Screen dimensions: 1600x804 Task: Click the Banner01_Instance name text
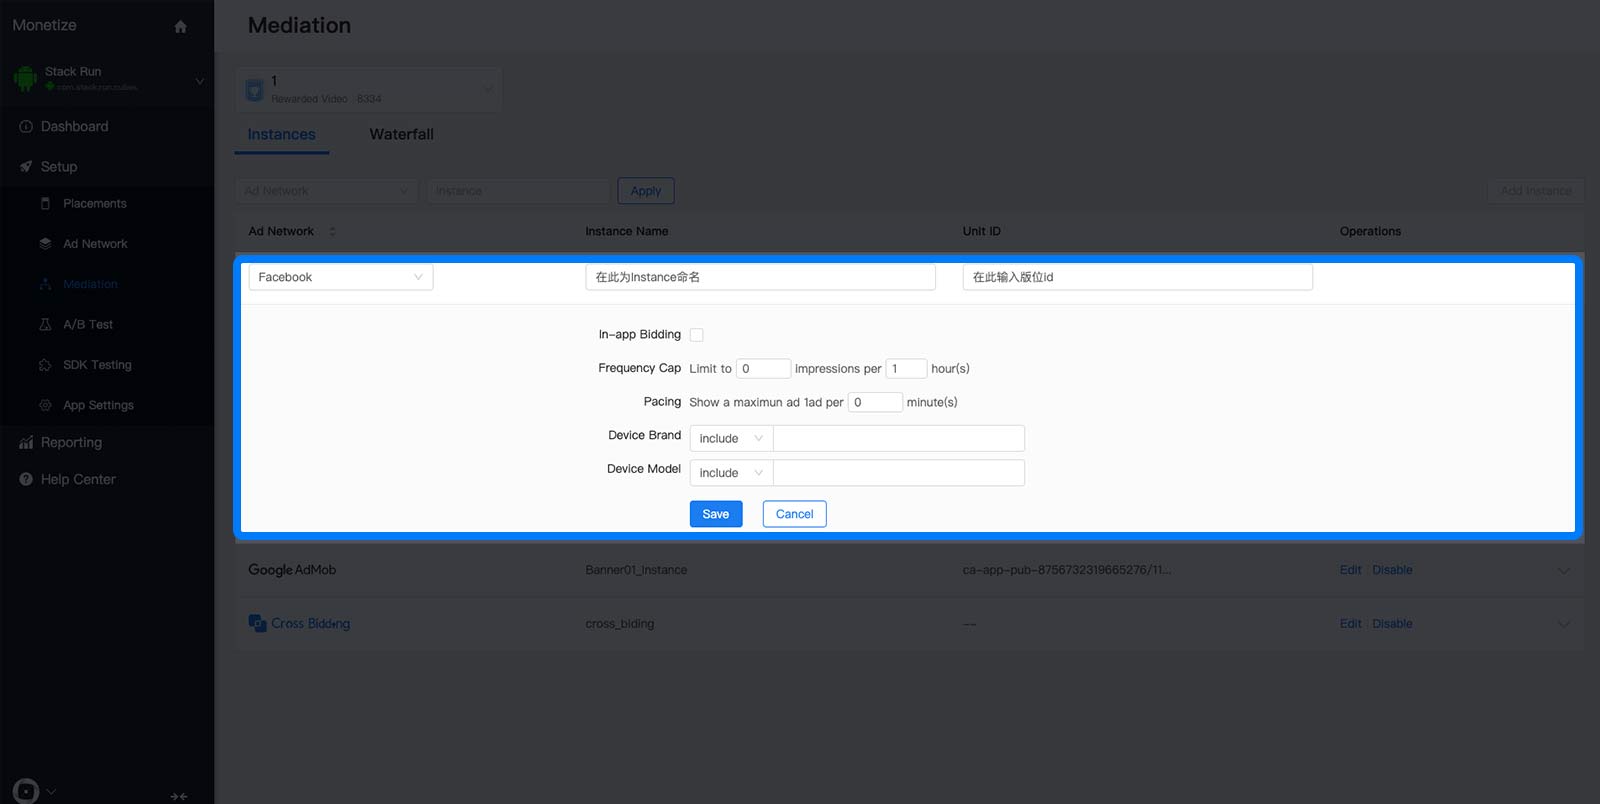tap(636, 570)
